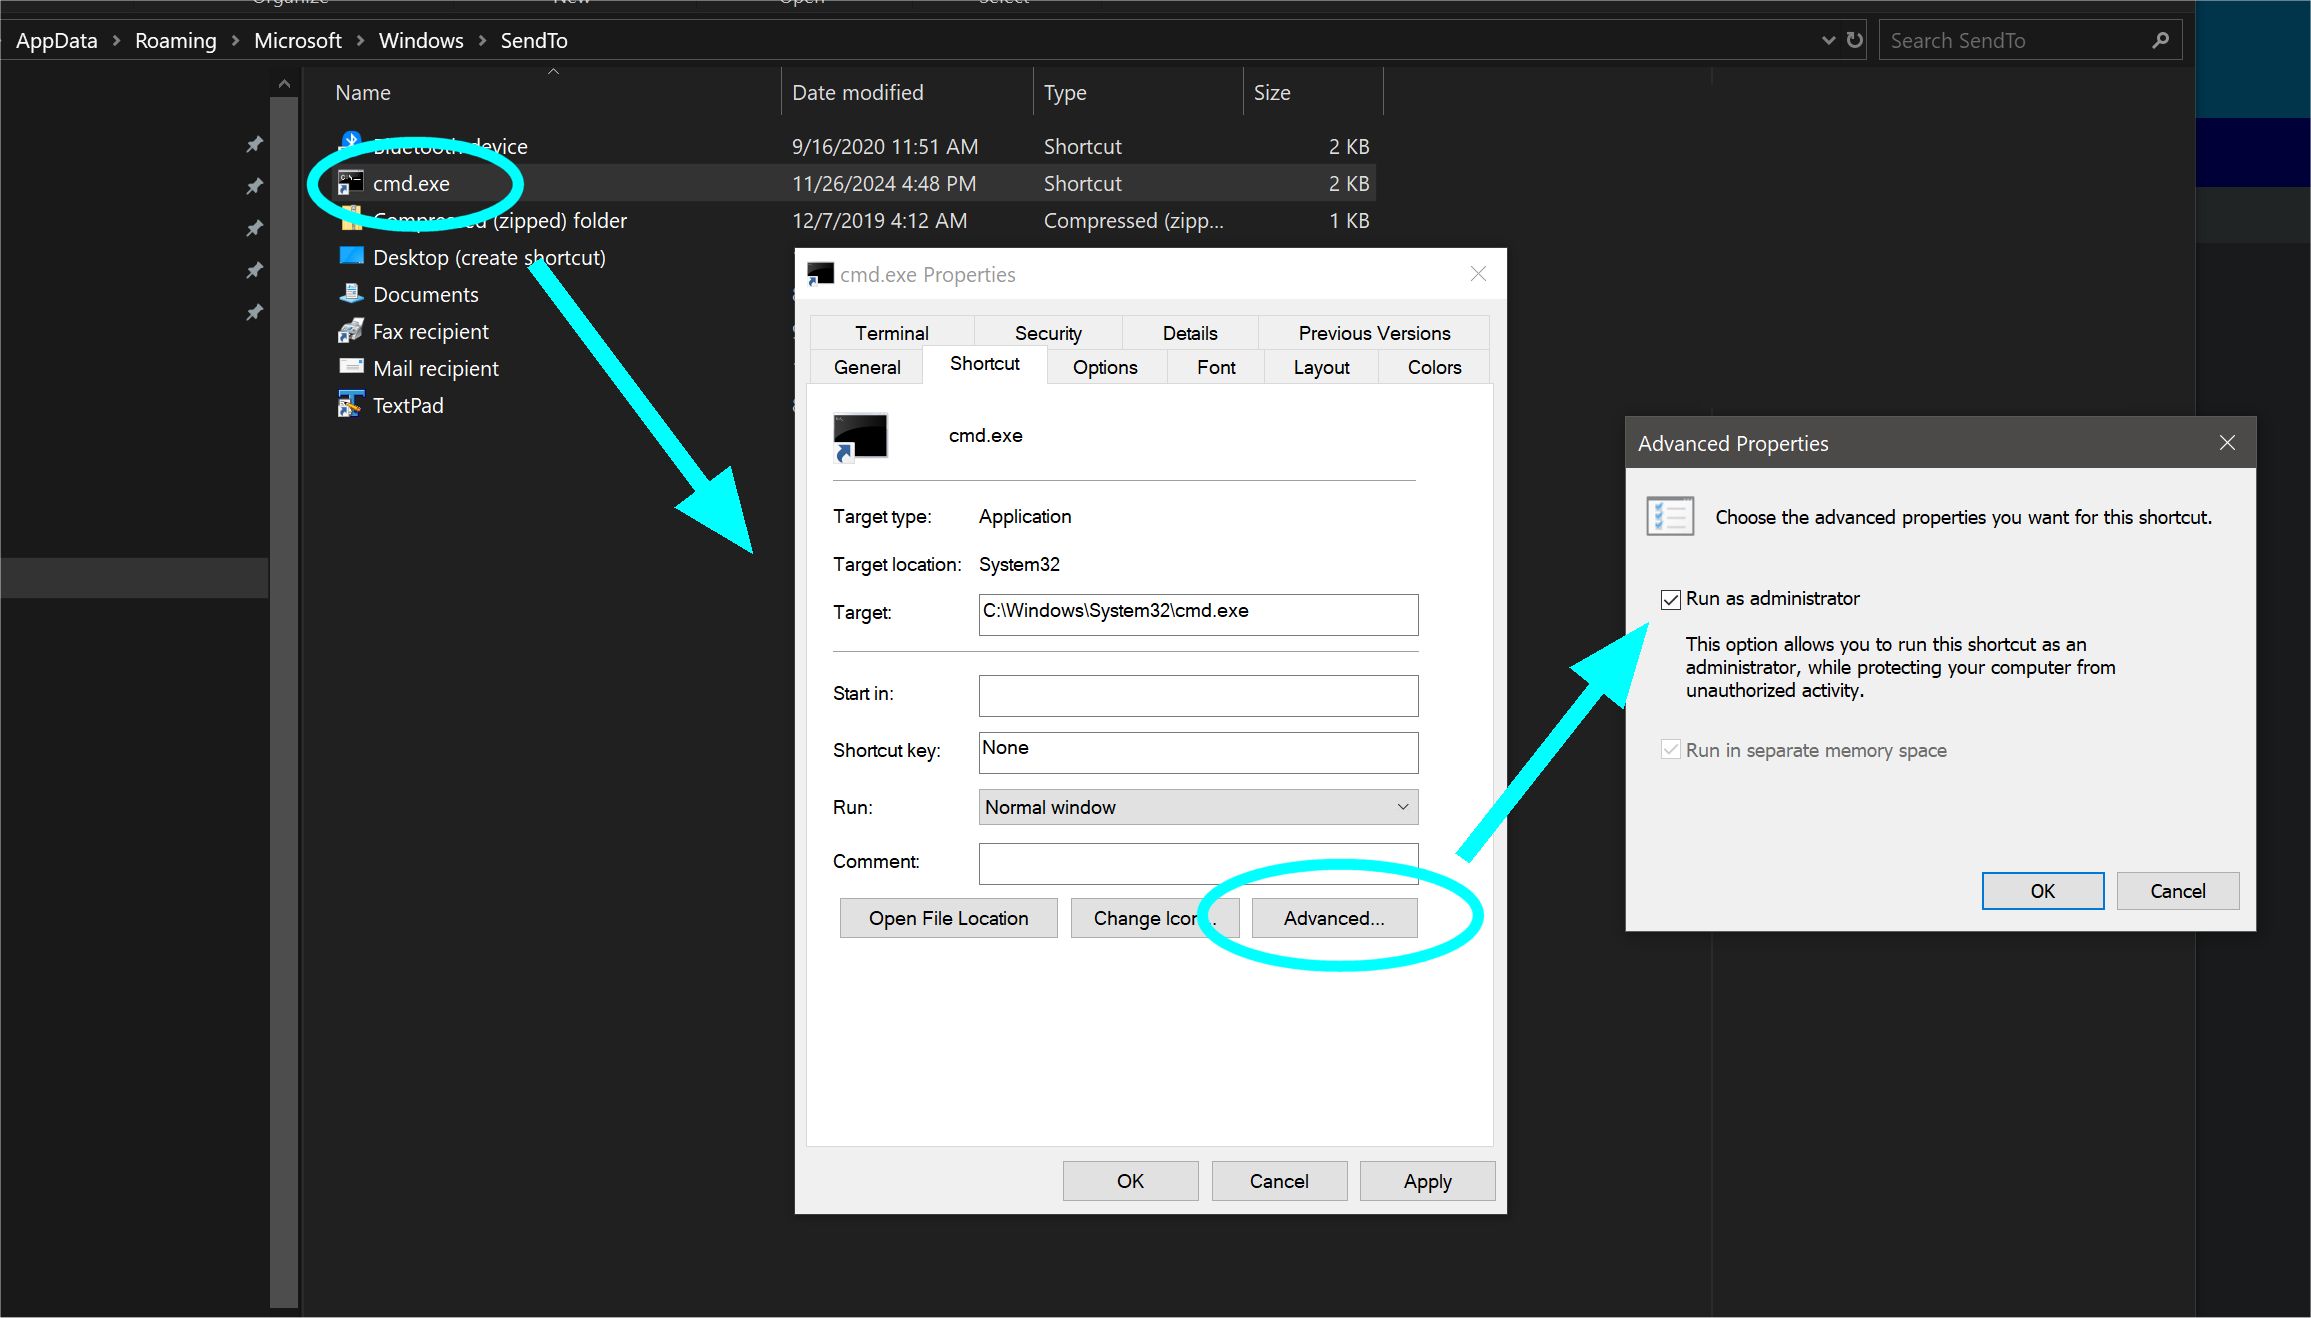Click the Mail recipient envelope icon

tap(350, 367)
